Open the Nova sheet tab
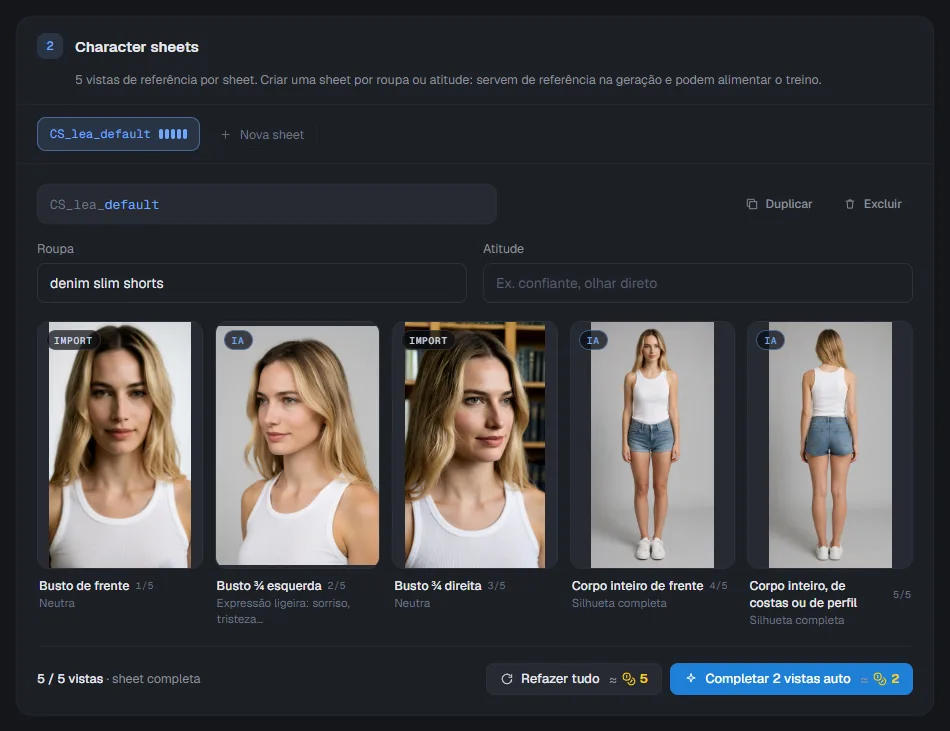The image size is (950, 731). tap(262, 134)
